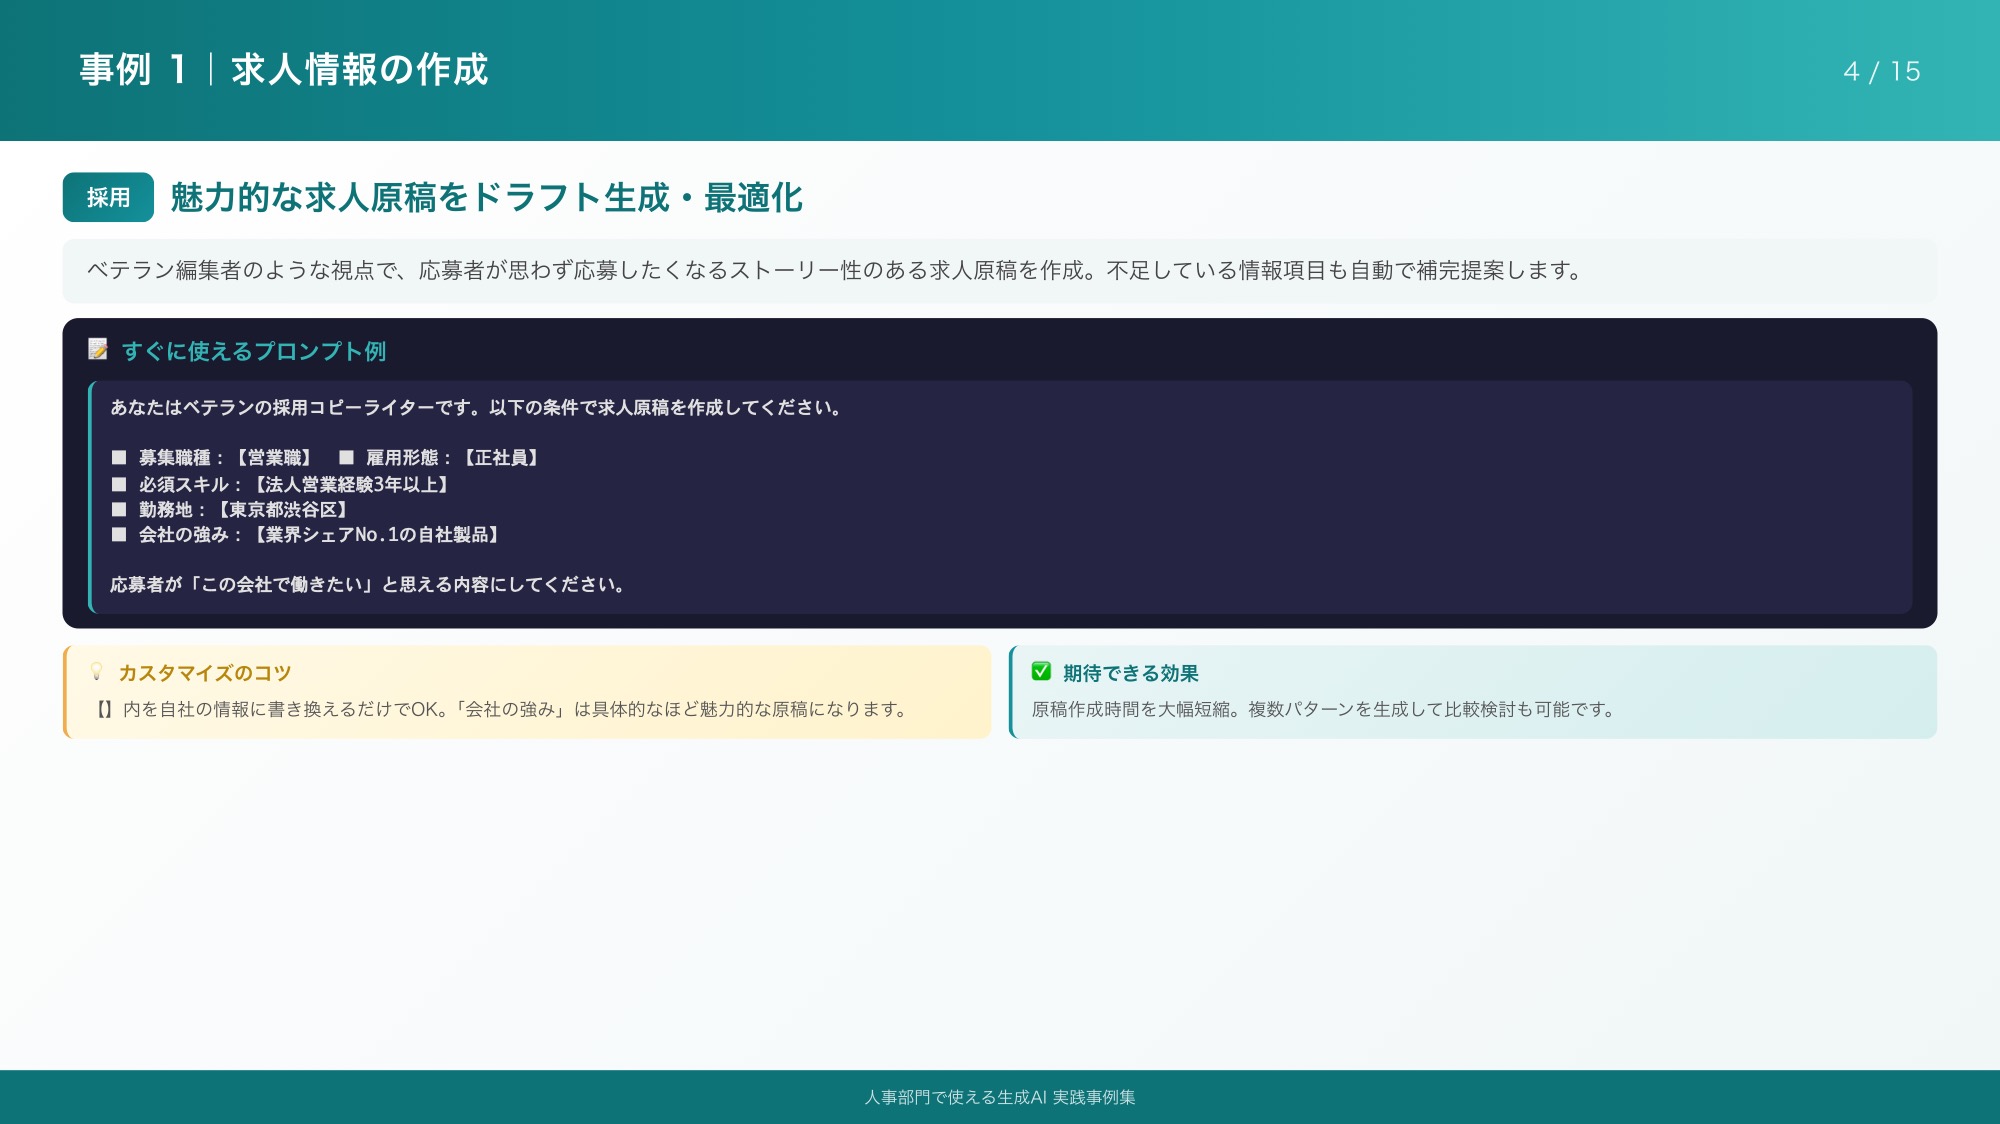
Task: Click the green checkmark icon beside 期待できる効果
Action: (1041, 671)
